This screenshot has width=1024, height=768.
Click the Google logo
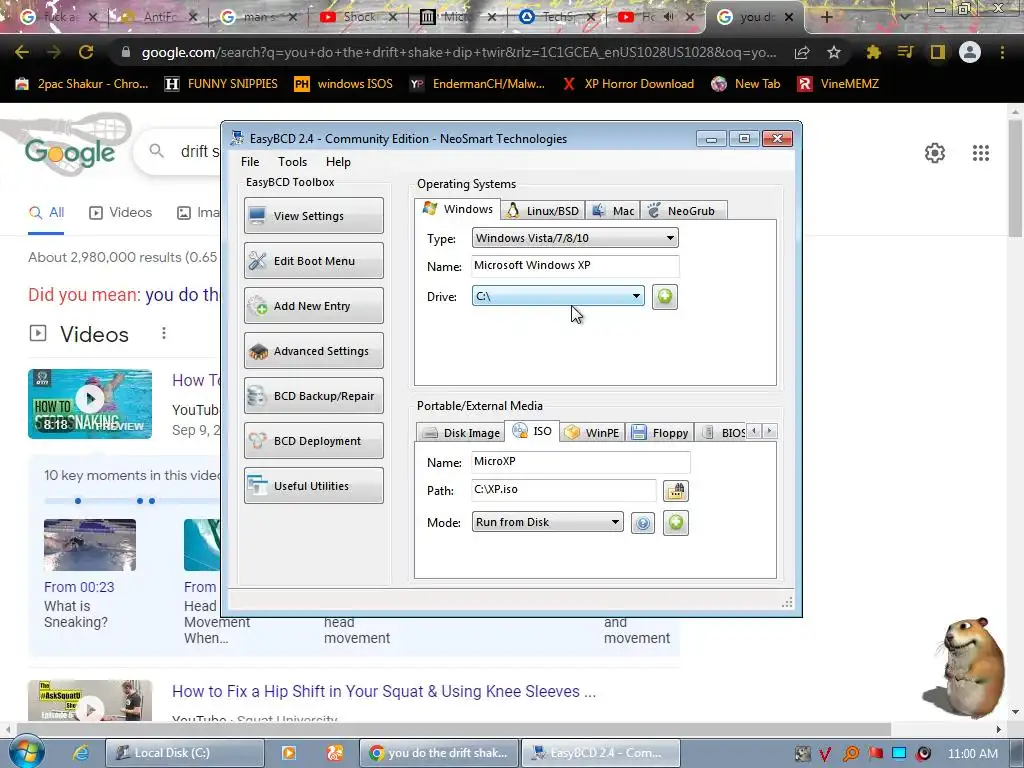70,152
